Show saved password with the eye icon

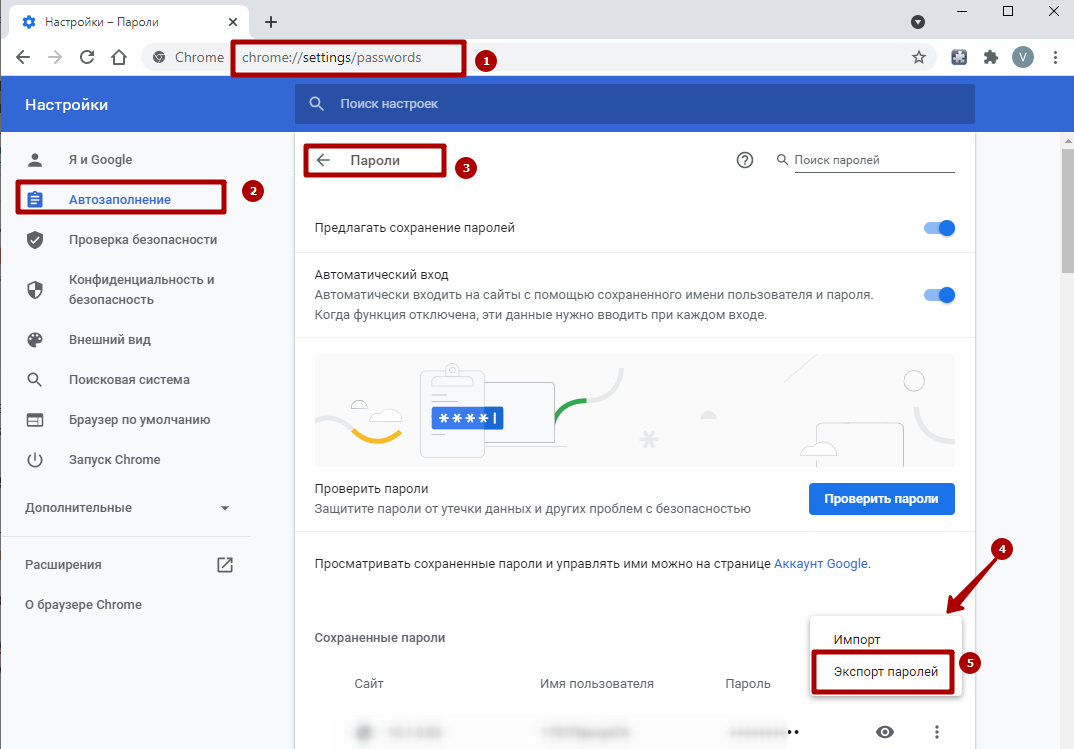[885, 732]
